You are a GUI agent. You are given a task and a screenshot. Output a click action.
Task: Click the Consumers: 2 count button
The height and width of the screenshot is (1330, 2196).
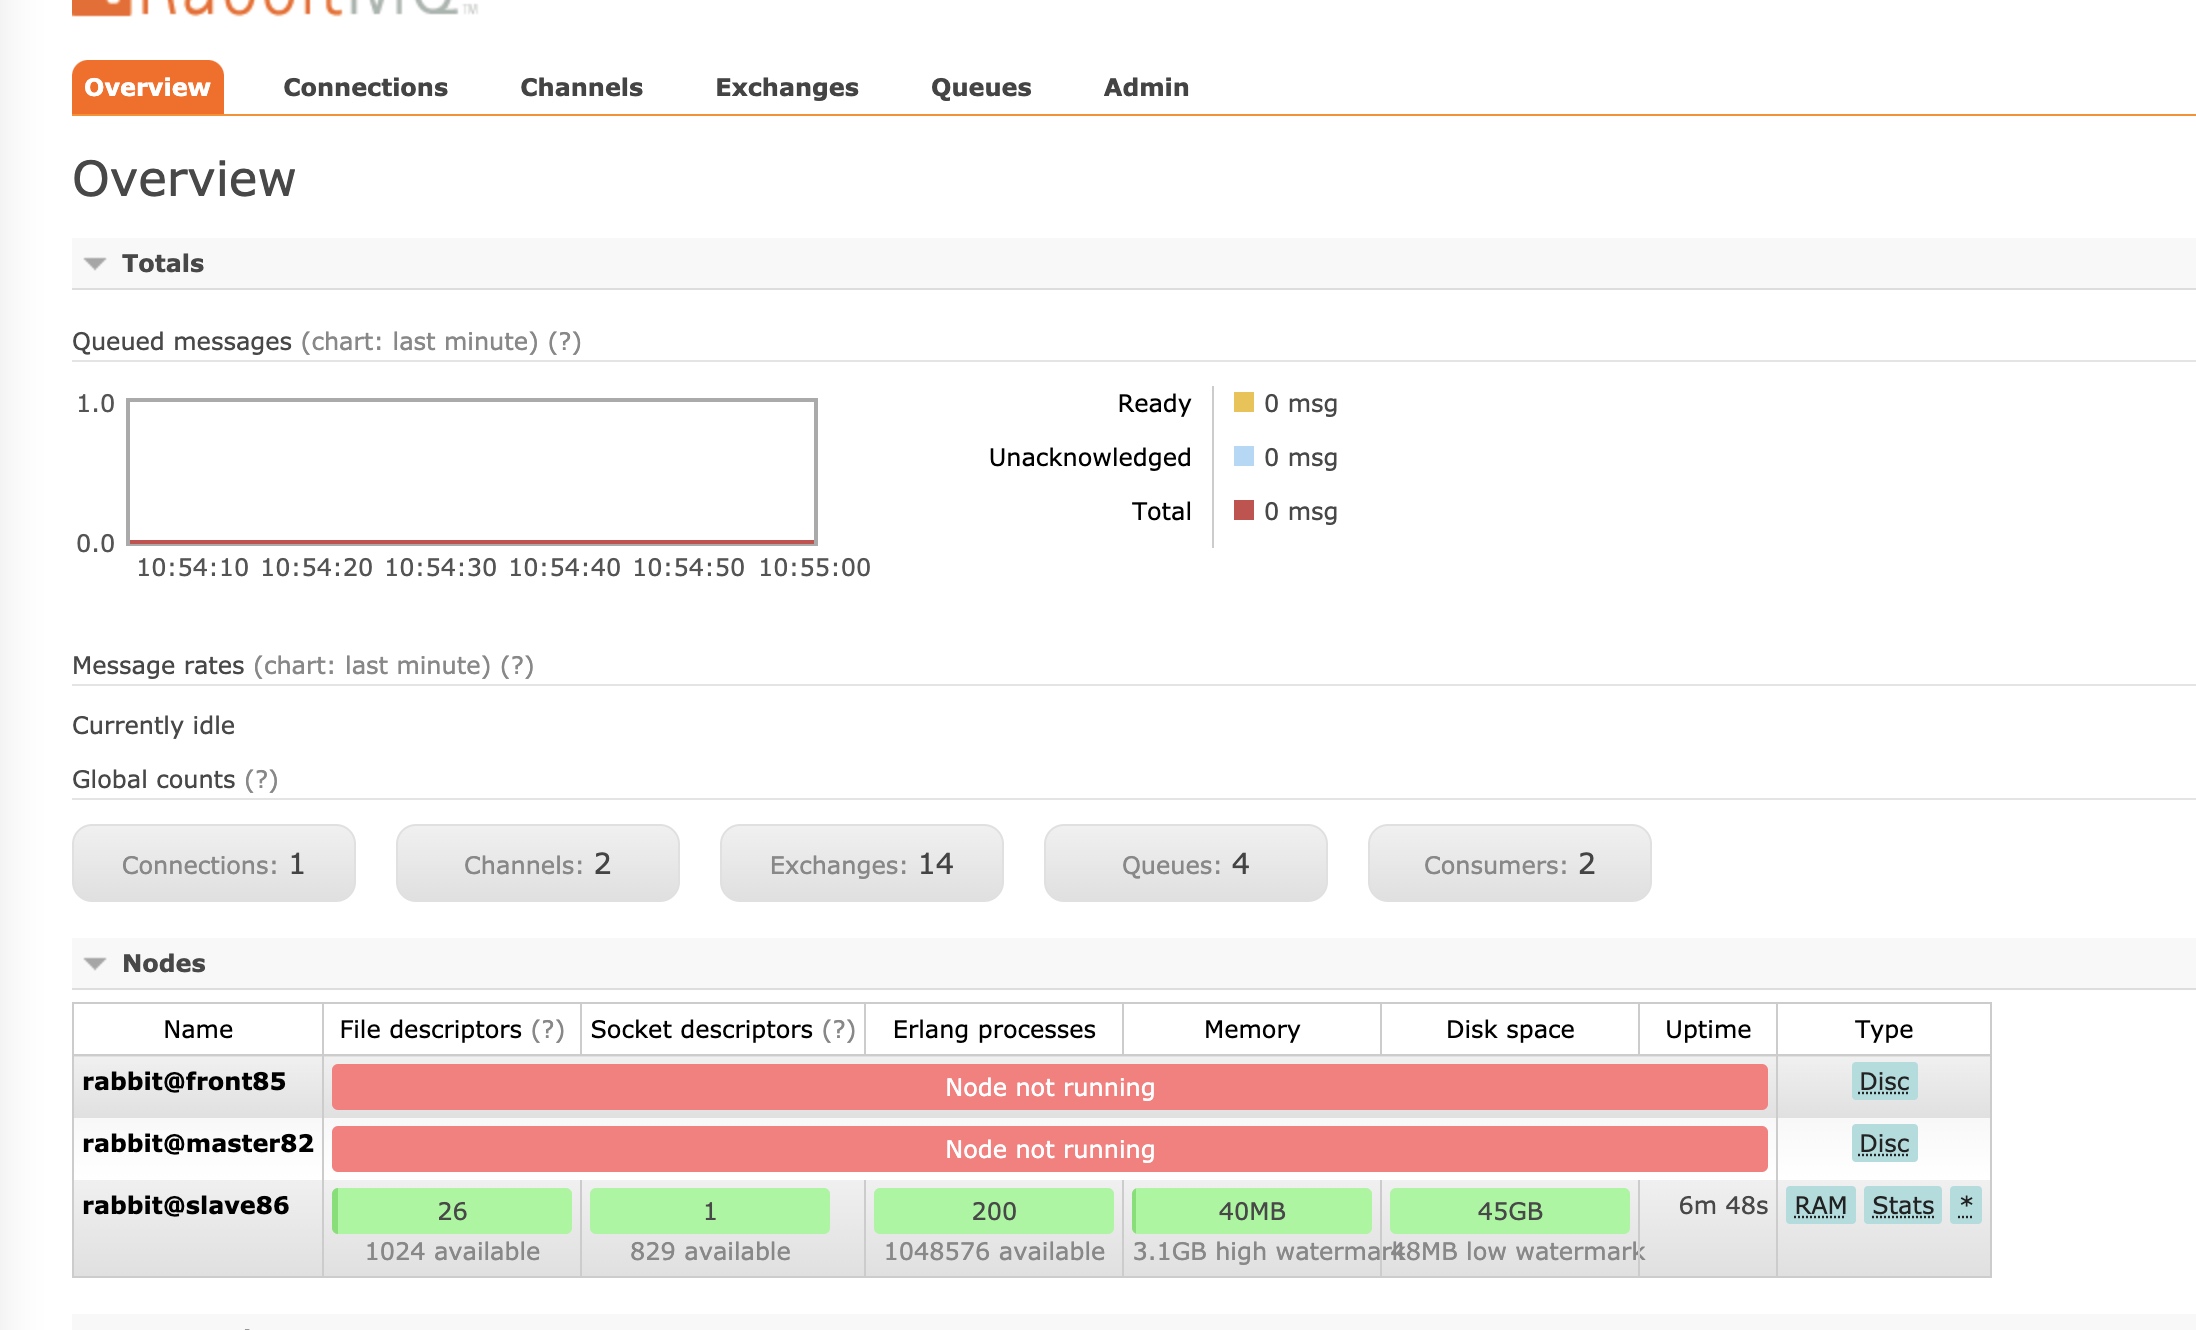pos(1508,864)
